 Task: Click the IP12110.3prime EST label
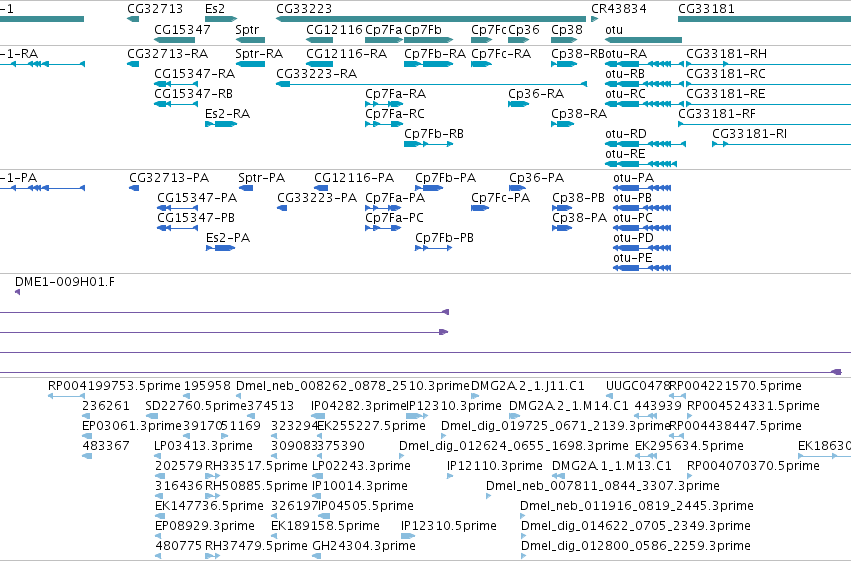click(x=495, y=466)
